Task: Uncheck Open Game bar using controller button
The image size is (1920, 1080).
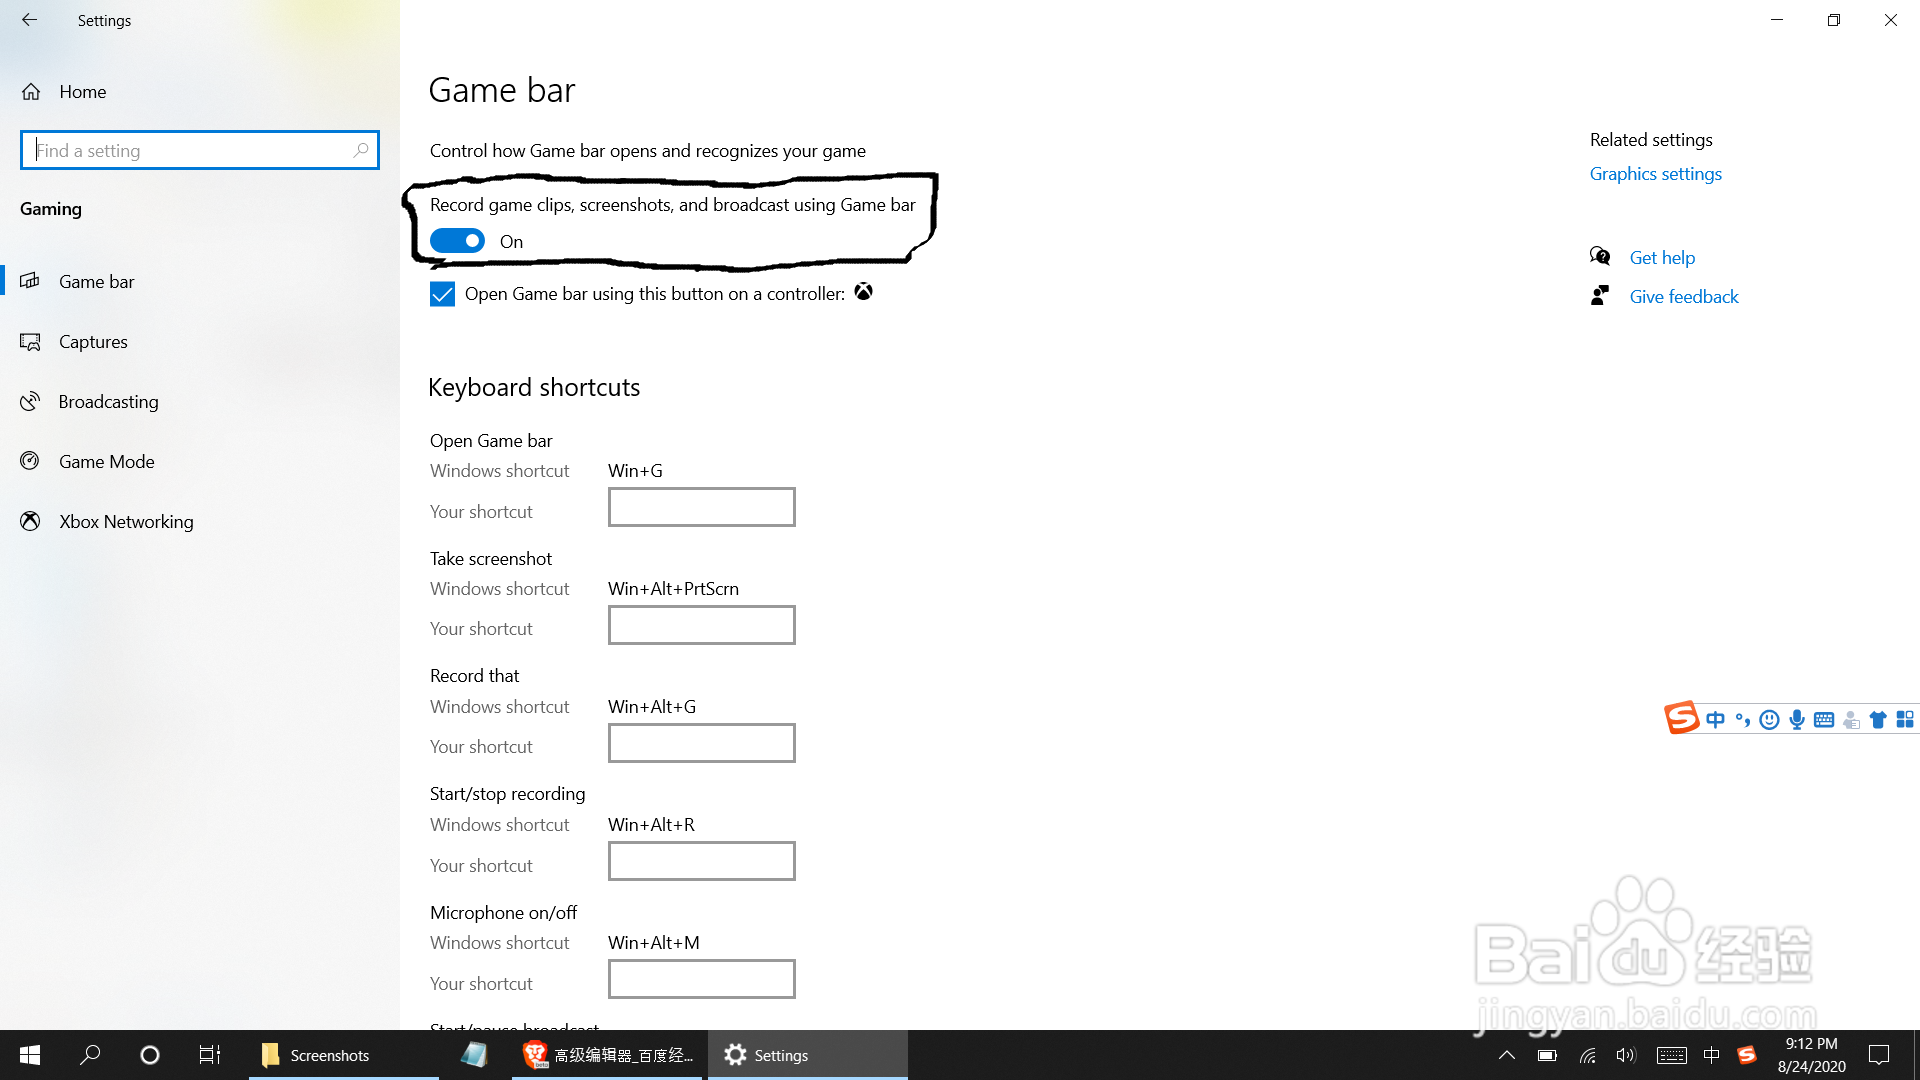Action: tap(442, 294)
